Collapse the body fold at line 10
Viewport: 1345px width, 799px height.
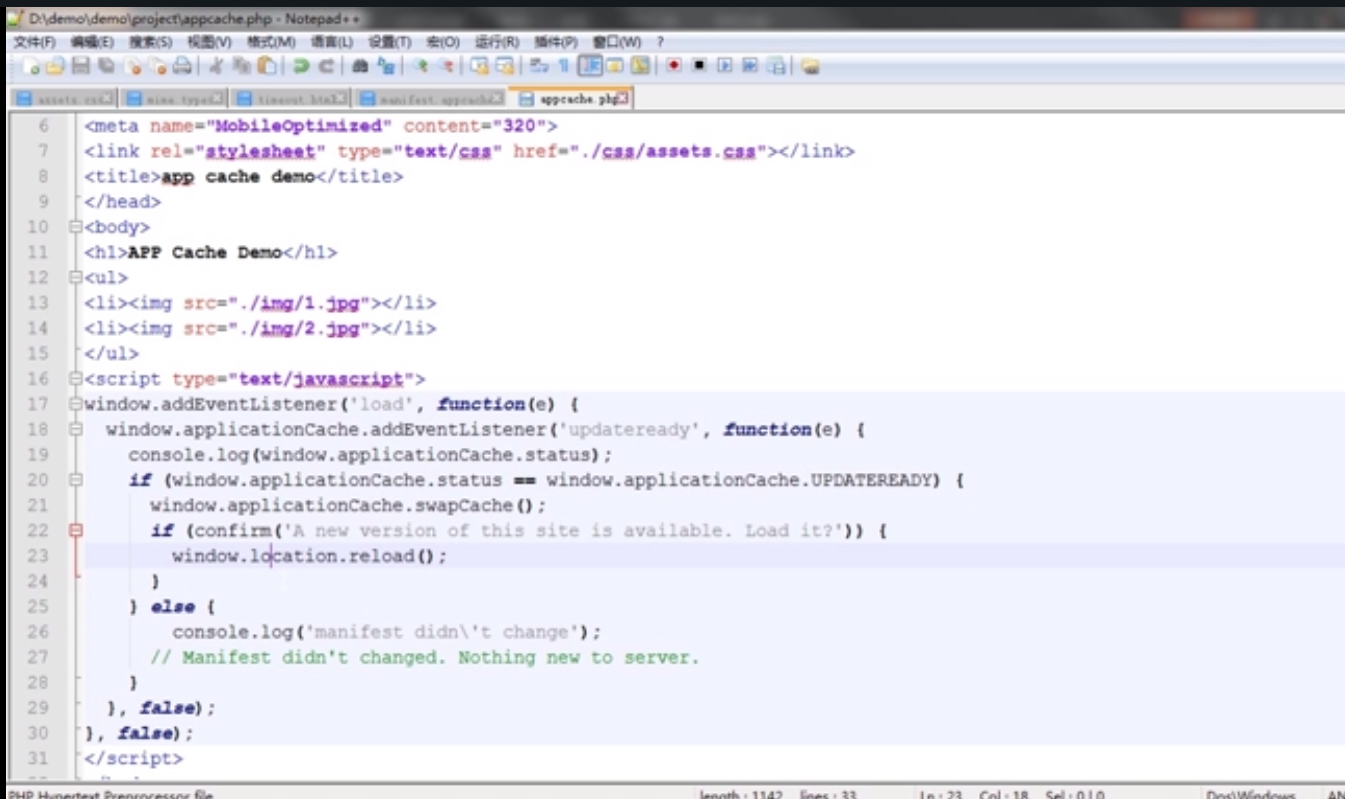point(76,227)
